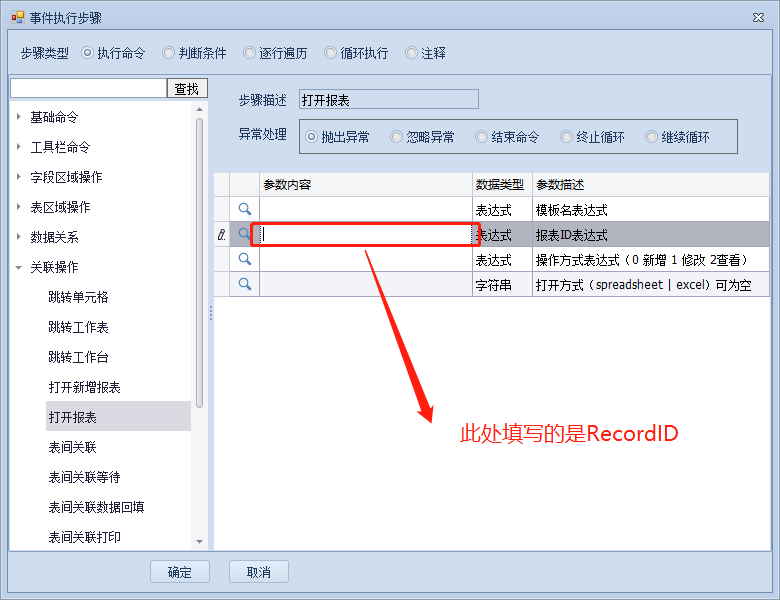This screenshot has width=780, height=600.
Task: Click the magnifier icon in the 模板名表达式 row
Action: click(x=244, y=209)
